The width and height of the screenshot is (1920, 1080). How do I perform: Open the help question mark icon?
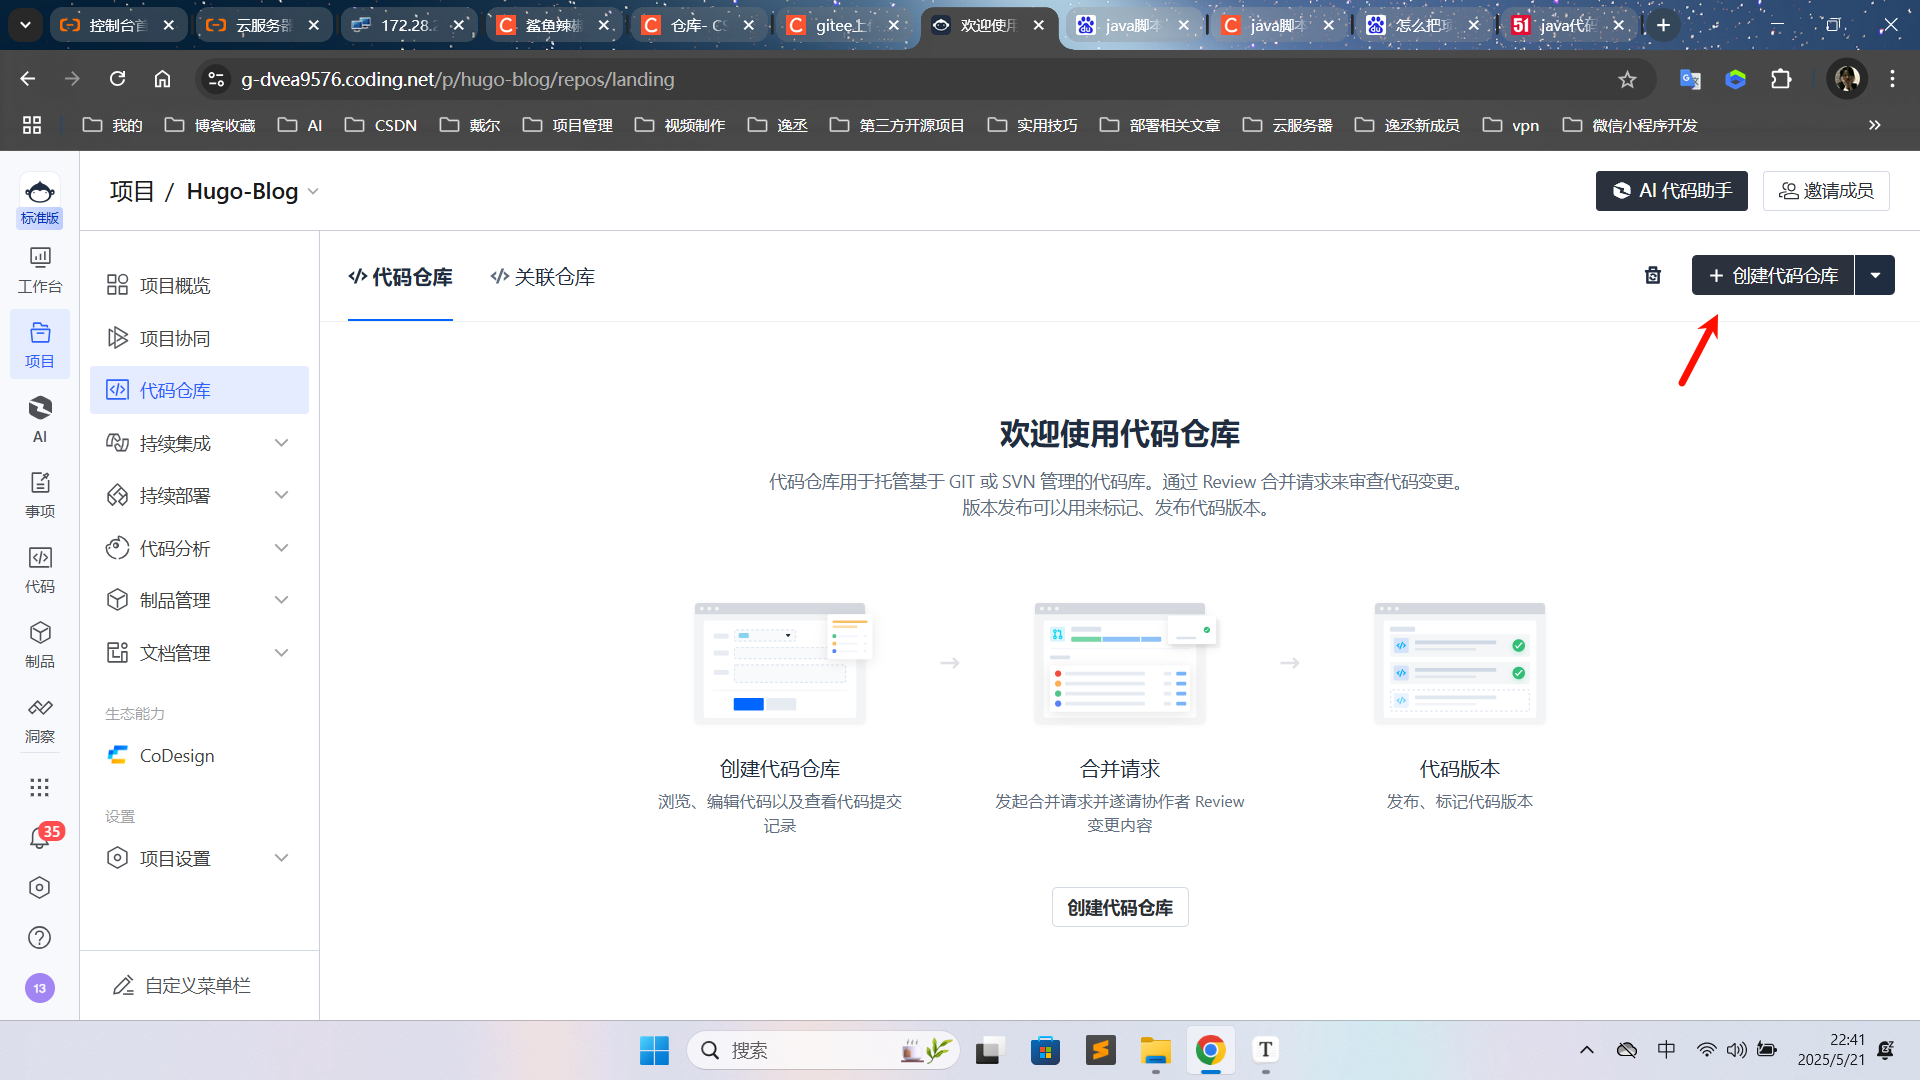coord(40,937)
